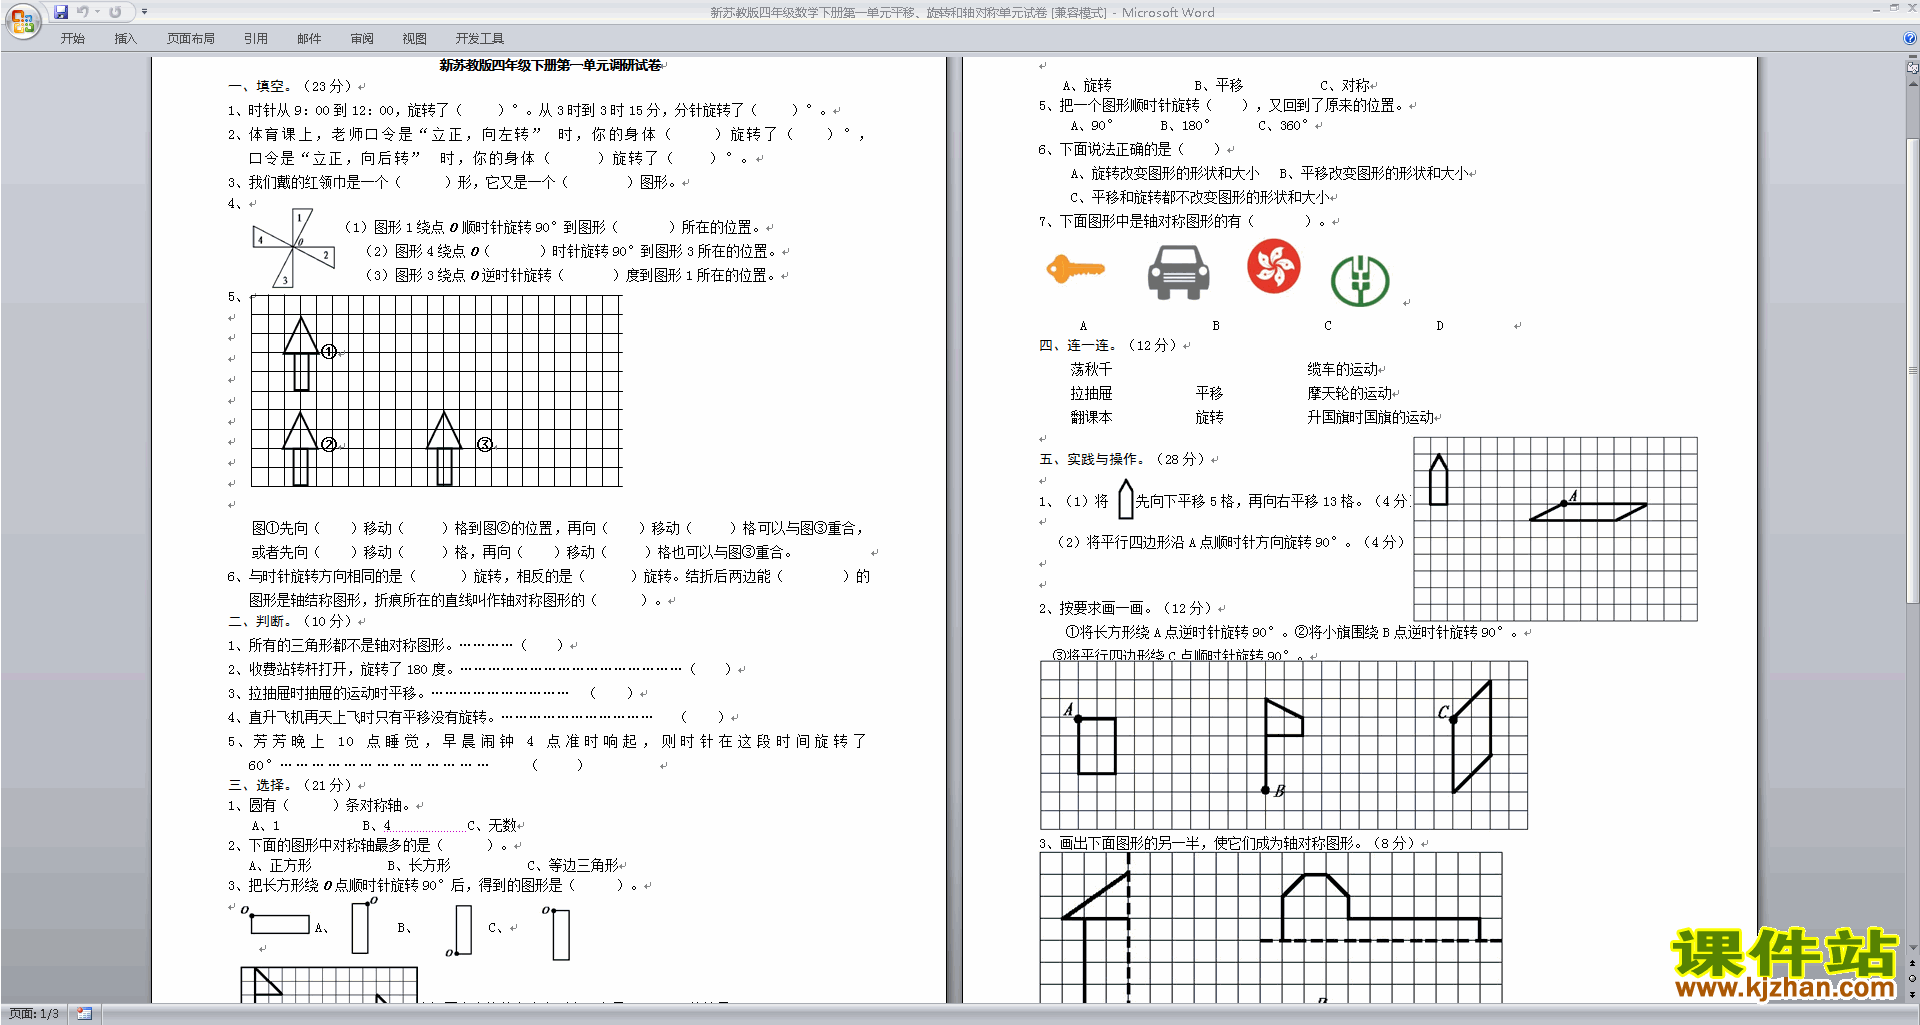Click the symmetry drawing grid in question 3
Screen dimensions: 1920x1025
click(x=1270, y=927)
